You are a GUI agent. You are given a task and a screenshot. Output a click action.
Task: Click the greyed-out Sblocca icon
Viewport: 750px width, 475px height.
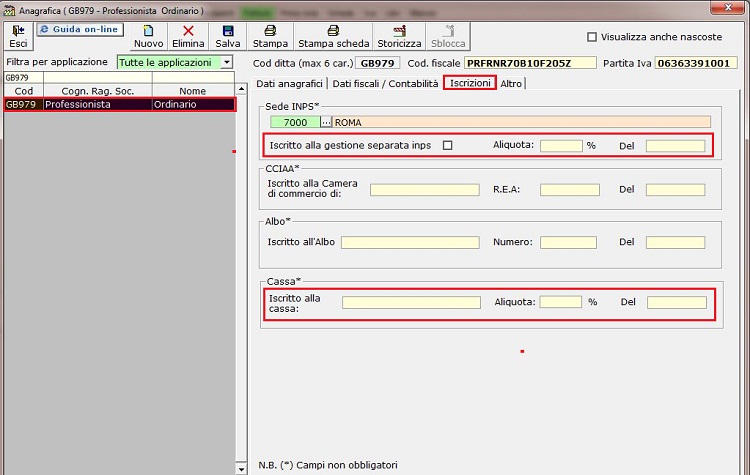click(448, 31)
